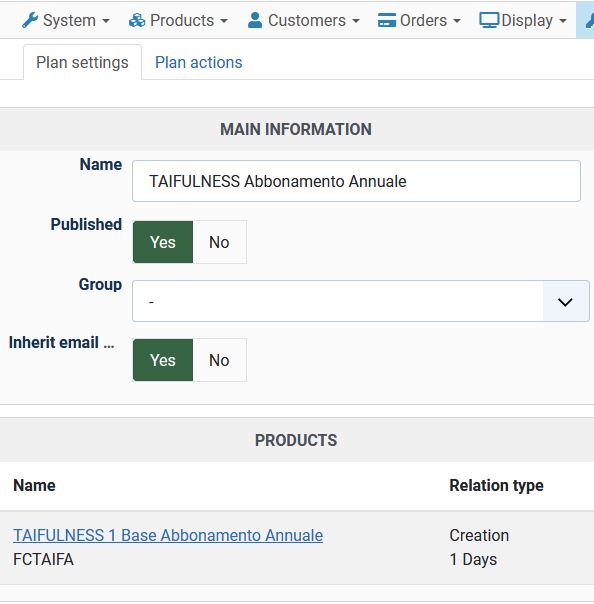
Task: Click the caret arrow next to Products
Action: (x=224, y=21)
